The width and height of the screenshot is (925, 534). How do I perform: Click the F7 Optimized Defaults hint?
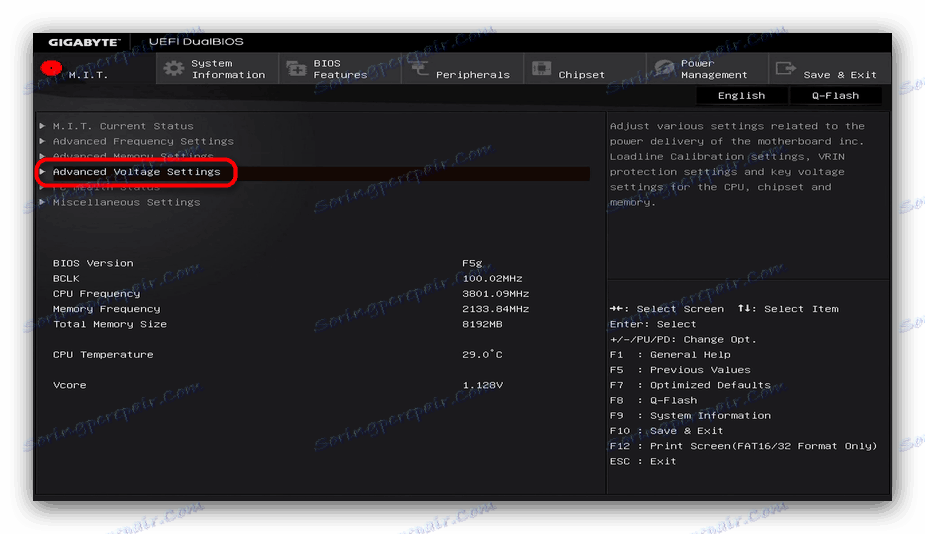pos(690,385)
